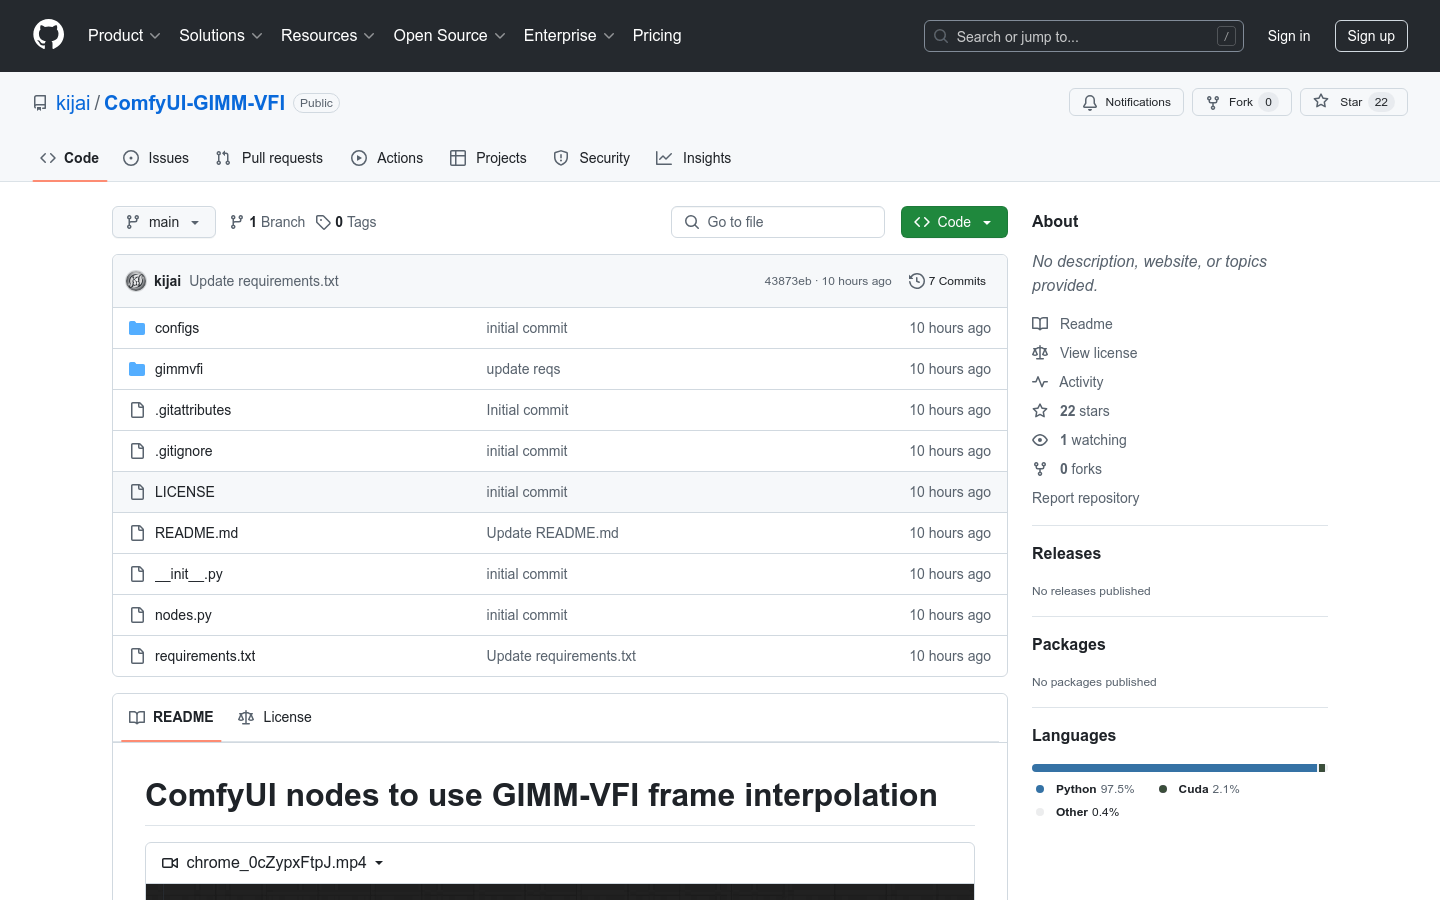The width and height of the screenshot is (1440, 900).
Task: Open the Packages section heading
Action: click(x=1068, y=644)
